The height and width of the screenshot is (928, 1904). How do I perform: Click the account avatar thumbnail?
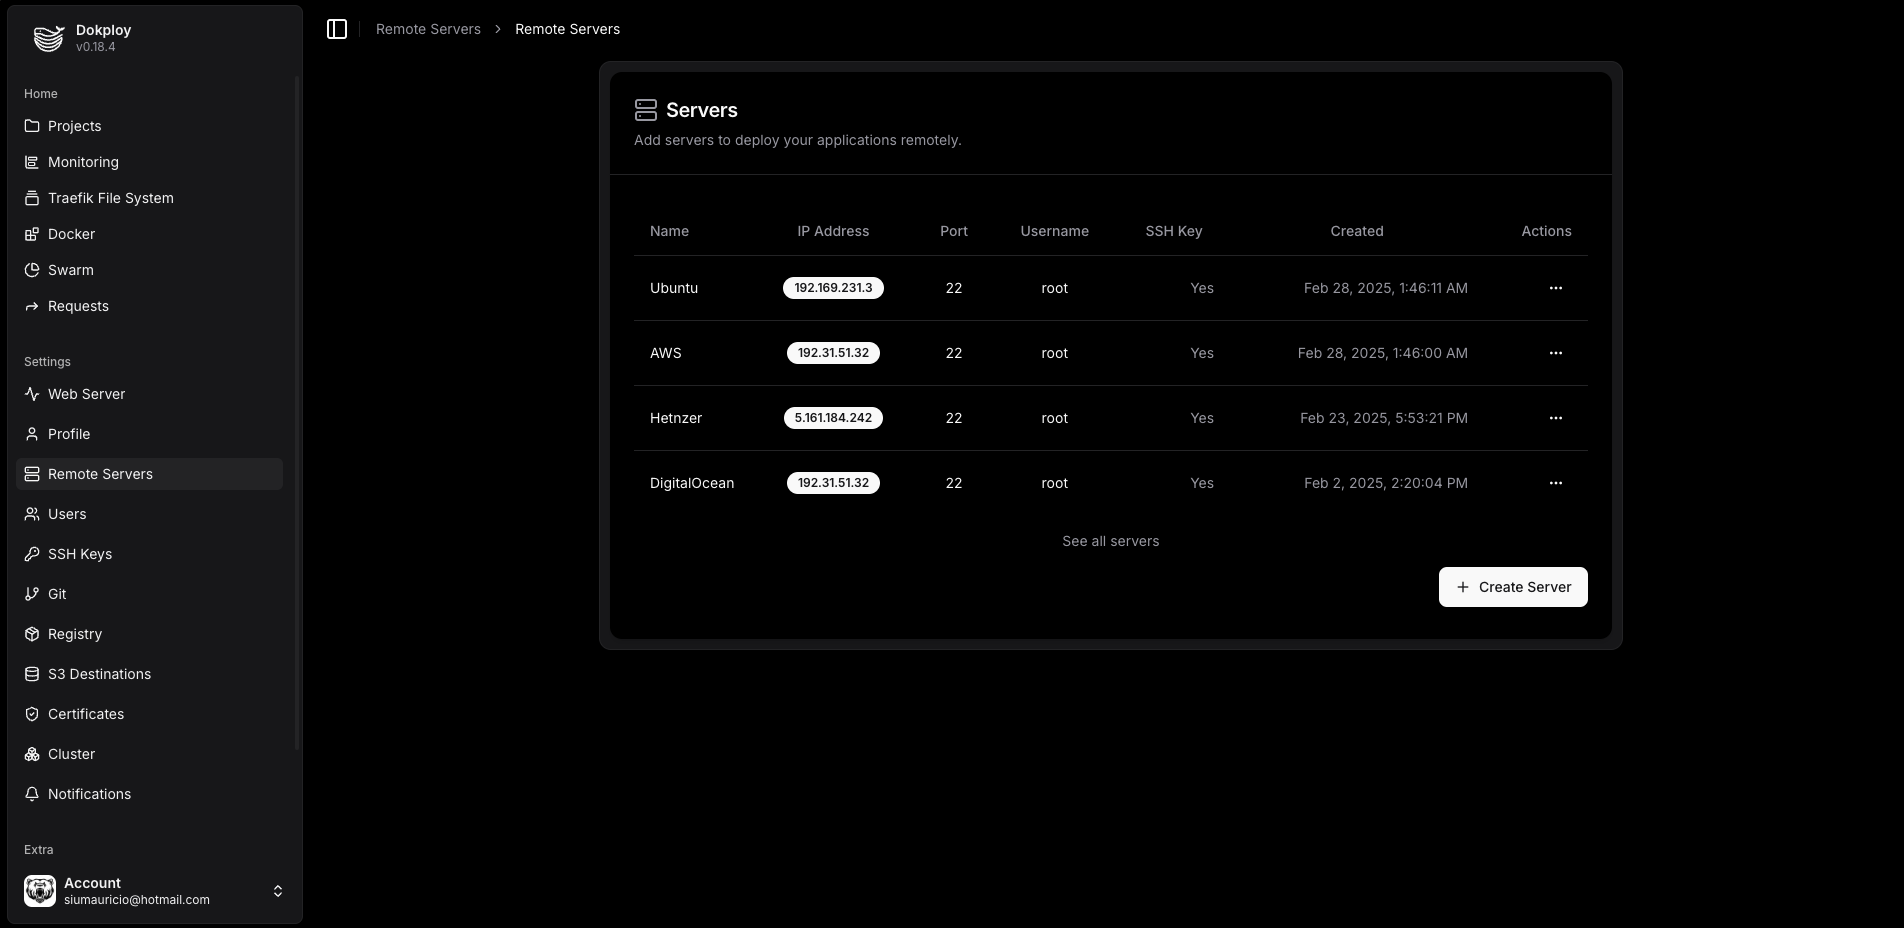[x=40, y=891]
